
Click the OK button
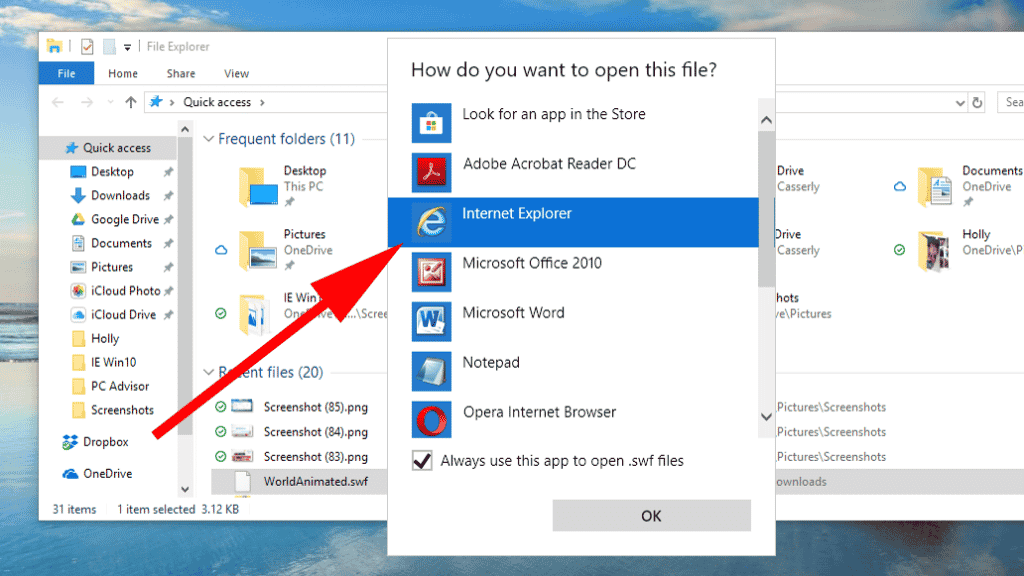651,516
